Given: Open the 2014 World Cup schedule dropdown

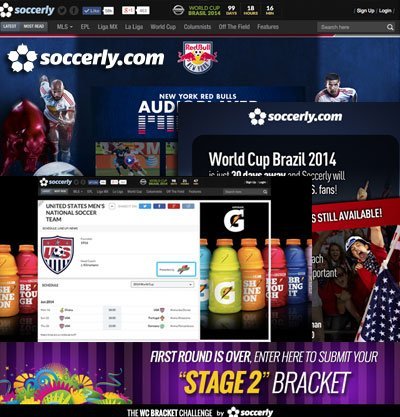Looking at the screenshot, I should click(162, 284).
